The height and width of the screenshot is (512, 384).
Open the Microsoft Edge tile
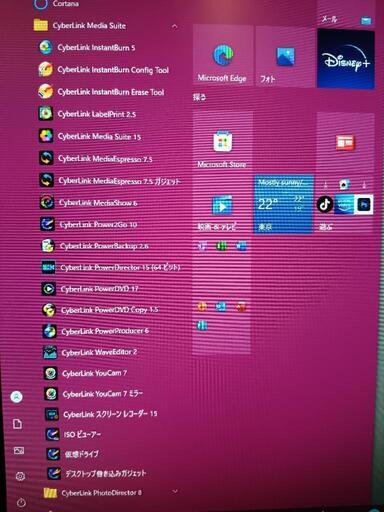pyautogui.click(x=222, y=55)
